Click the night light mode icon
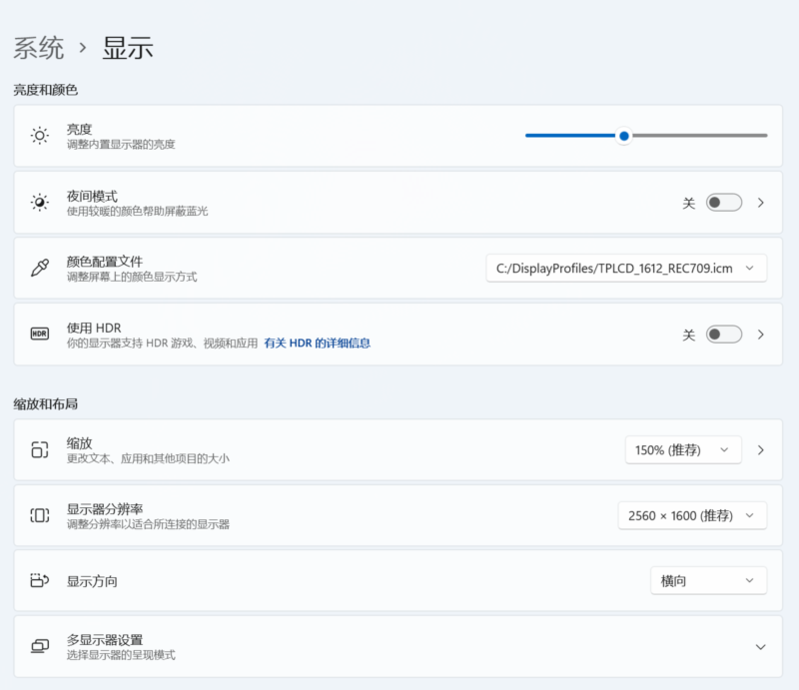This screenshot has height=690, width=799. pos(39,203)
